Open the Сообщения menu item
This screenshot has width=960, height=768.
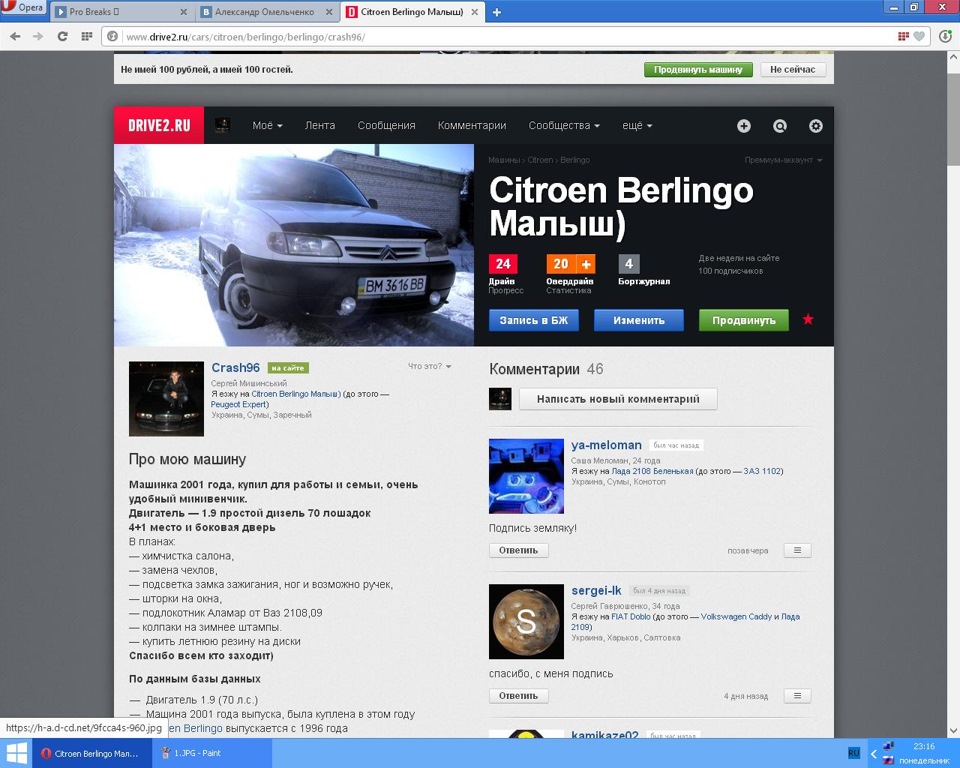point(386,126)
